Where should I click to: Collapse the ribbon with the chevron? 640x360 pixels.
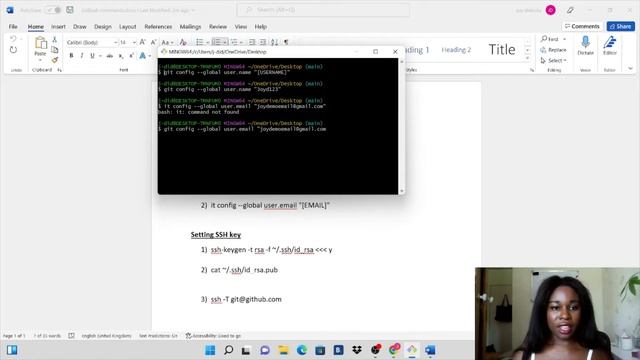631,69
